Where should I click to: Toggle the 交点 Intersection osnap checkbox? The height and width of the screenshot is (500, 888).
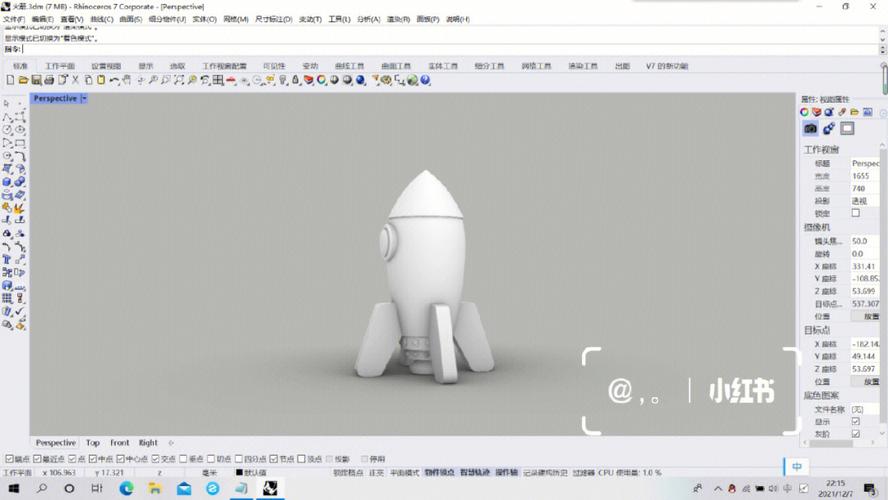click(155, 459)
